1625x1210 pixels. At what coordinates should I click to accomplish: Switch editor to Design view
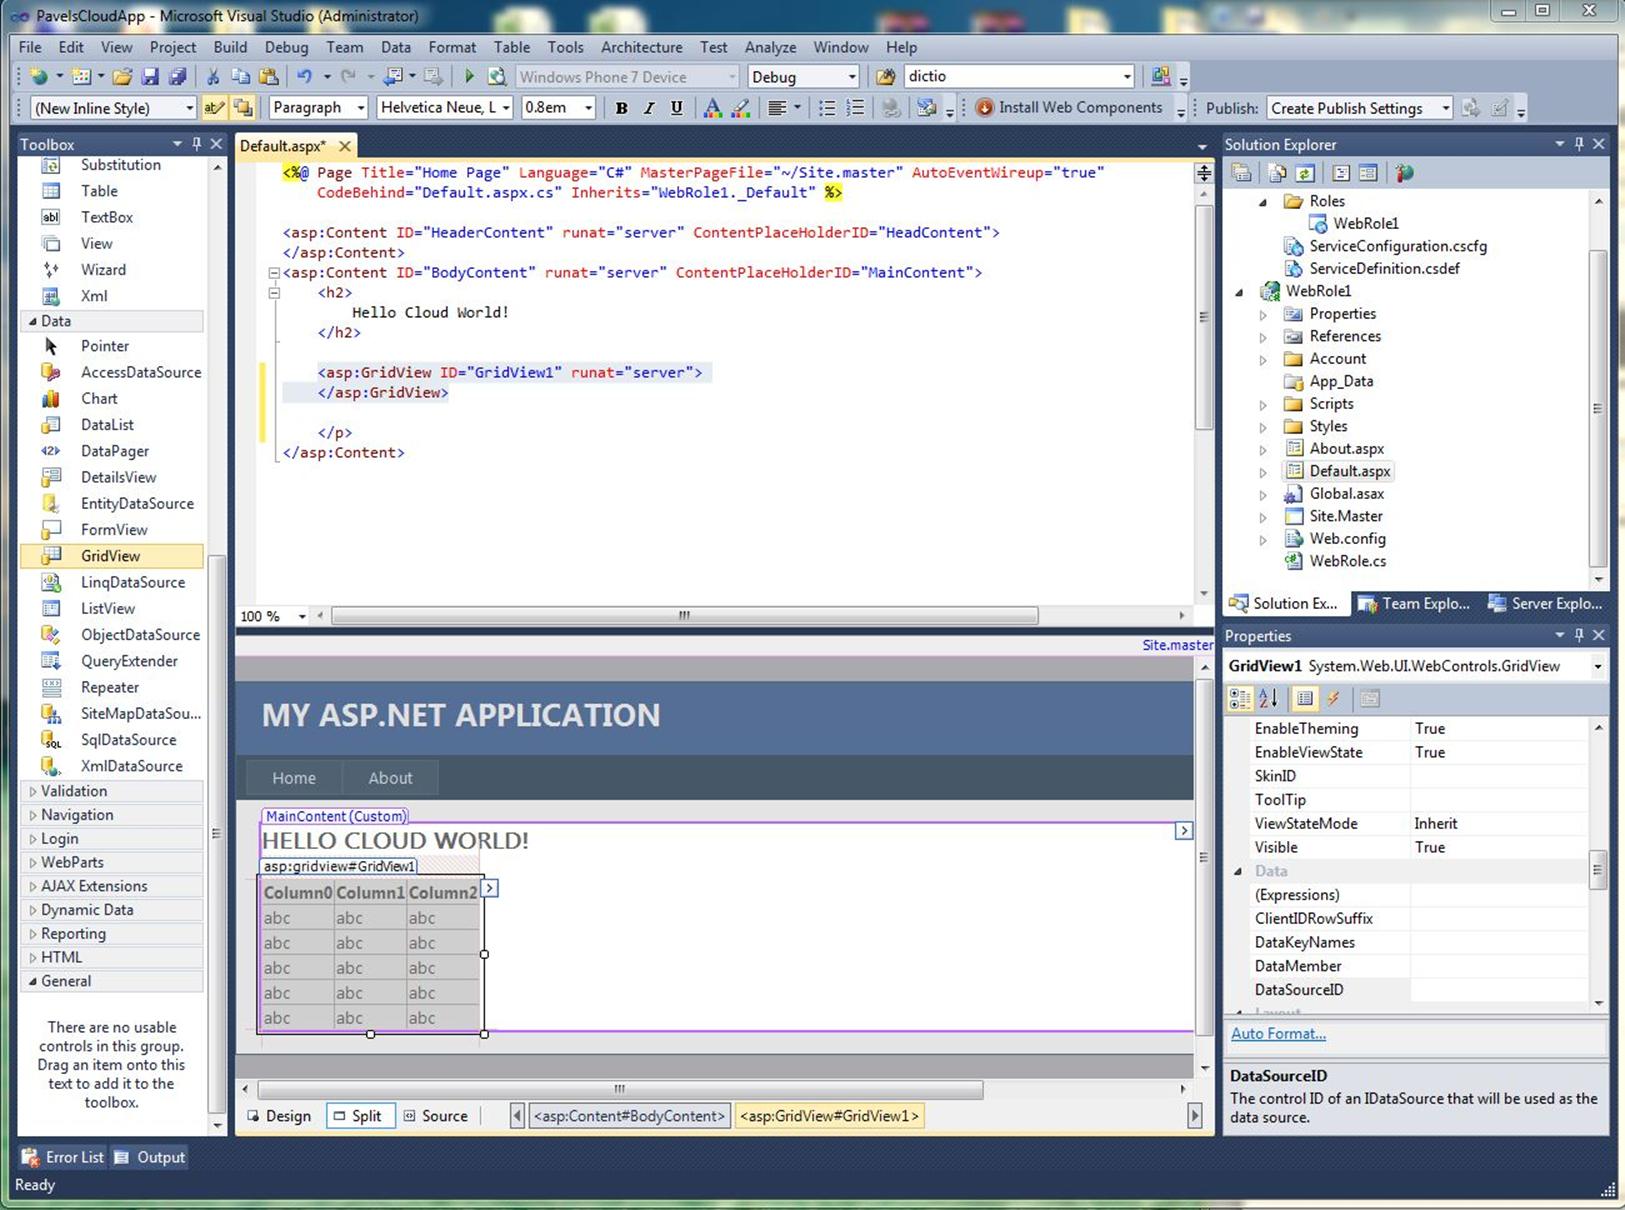point(279,1116)
